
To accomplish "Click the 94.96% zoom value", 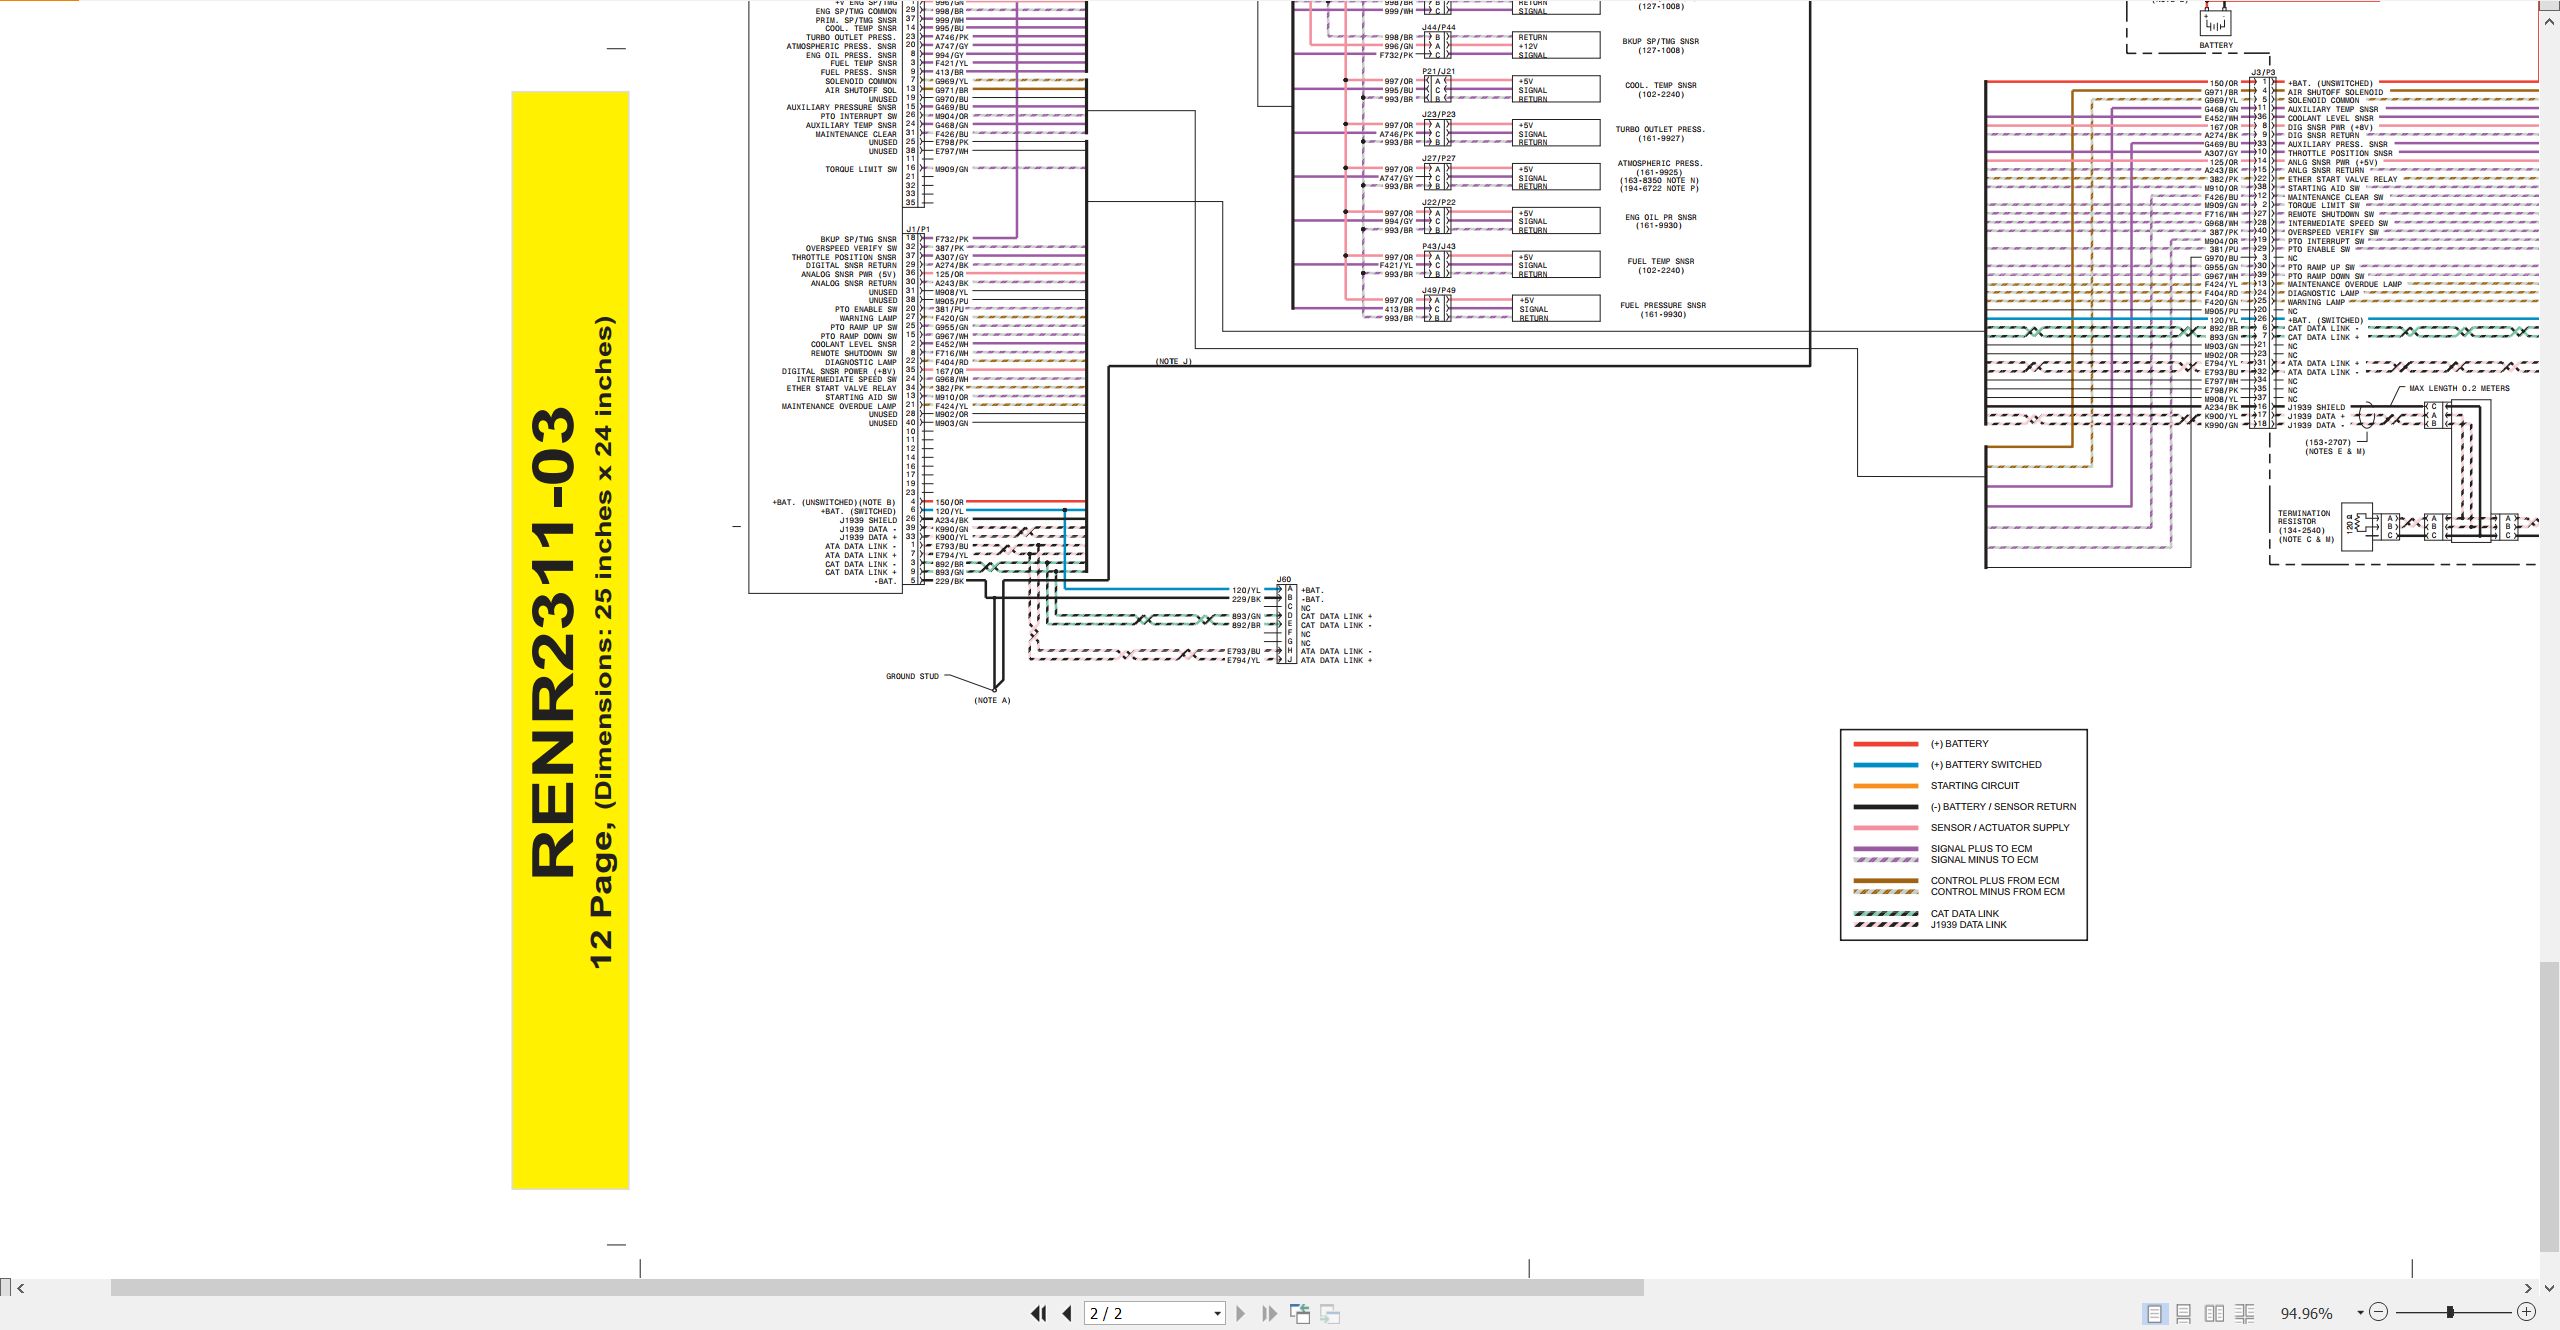I will 2306,1313.
